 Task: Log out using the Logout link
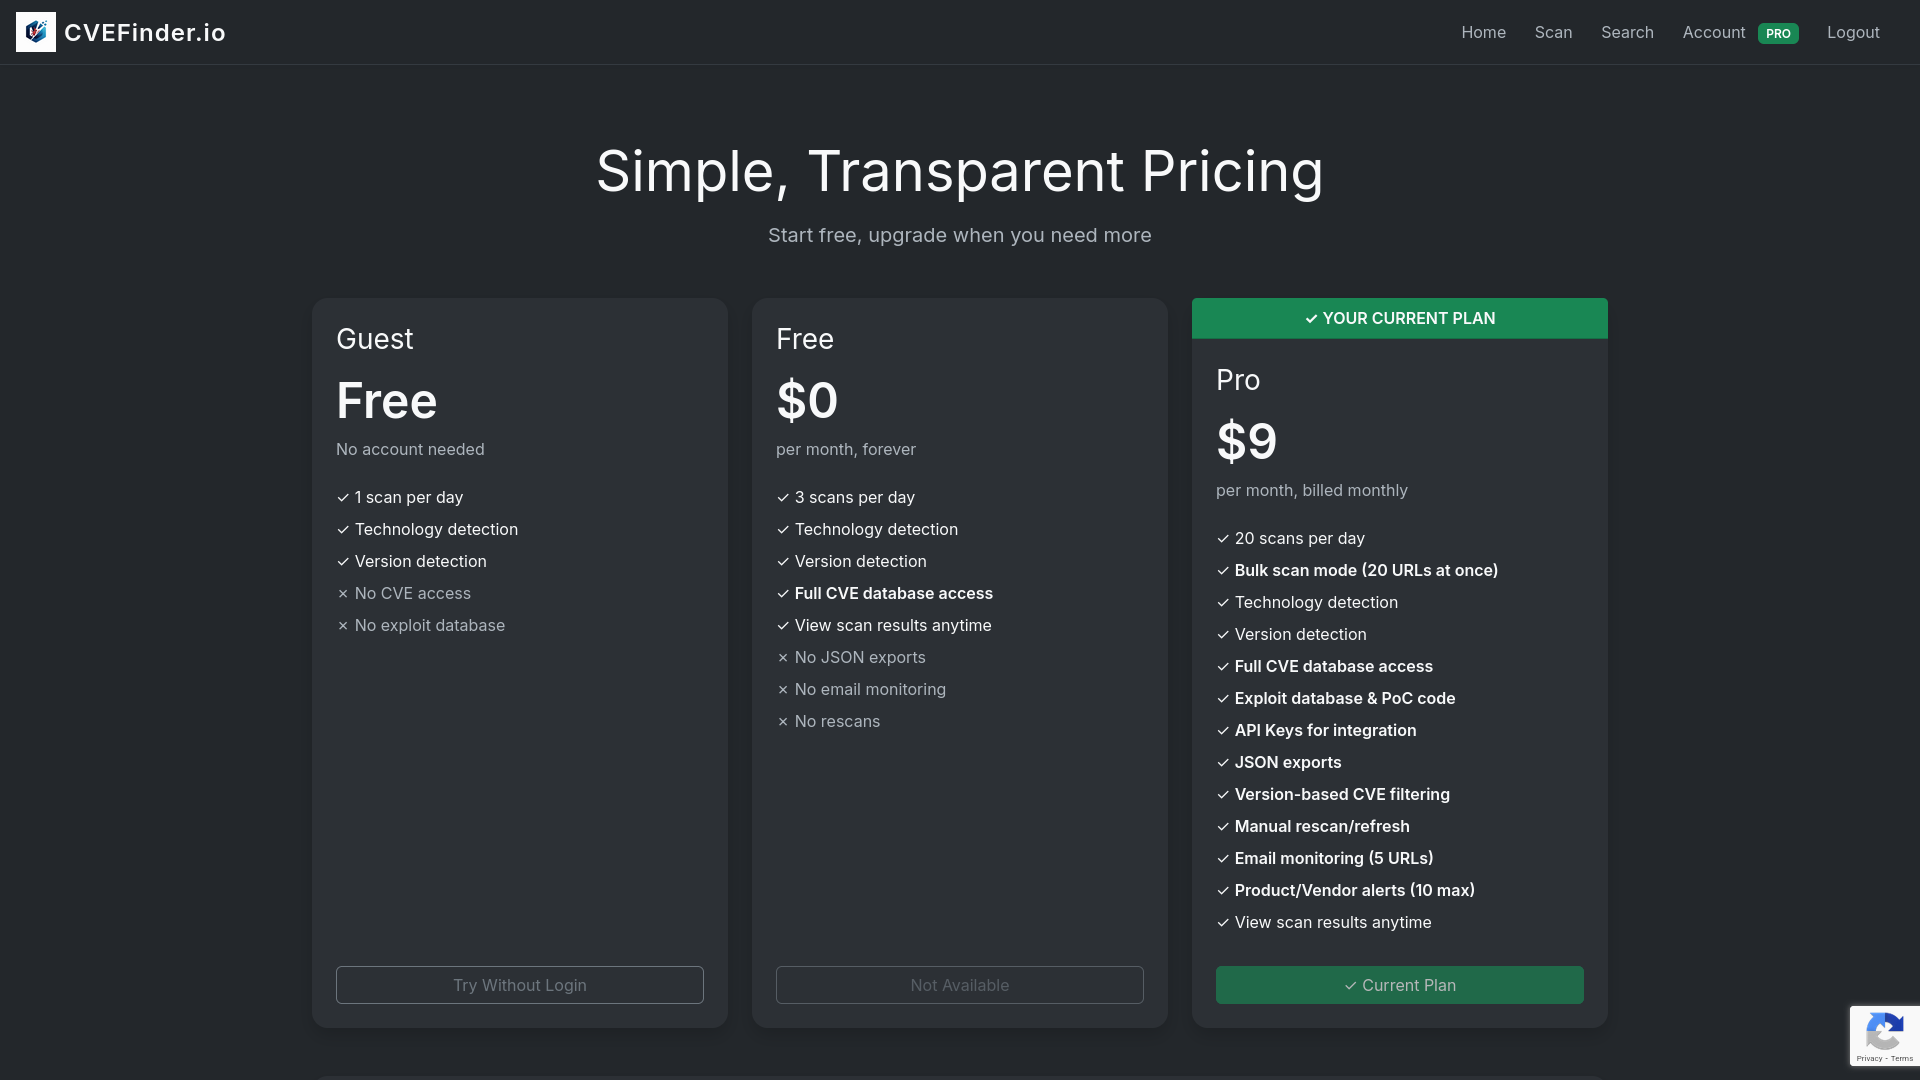point(1853,32)
